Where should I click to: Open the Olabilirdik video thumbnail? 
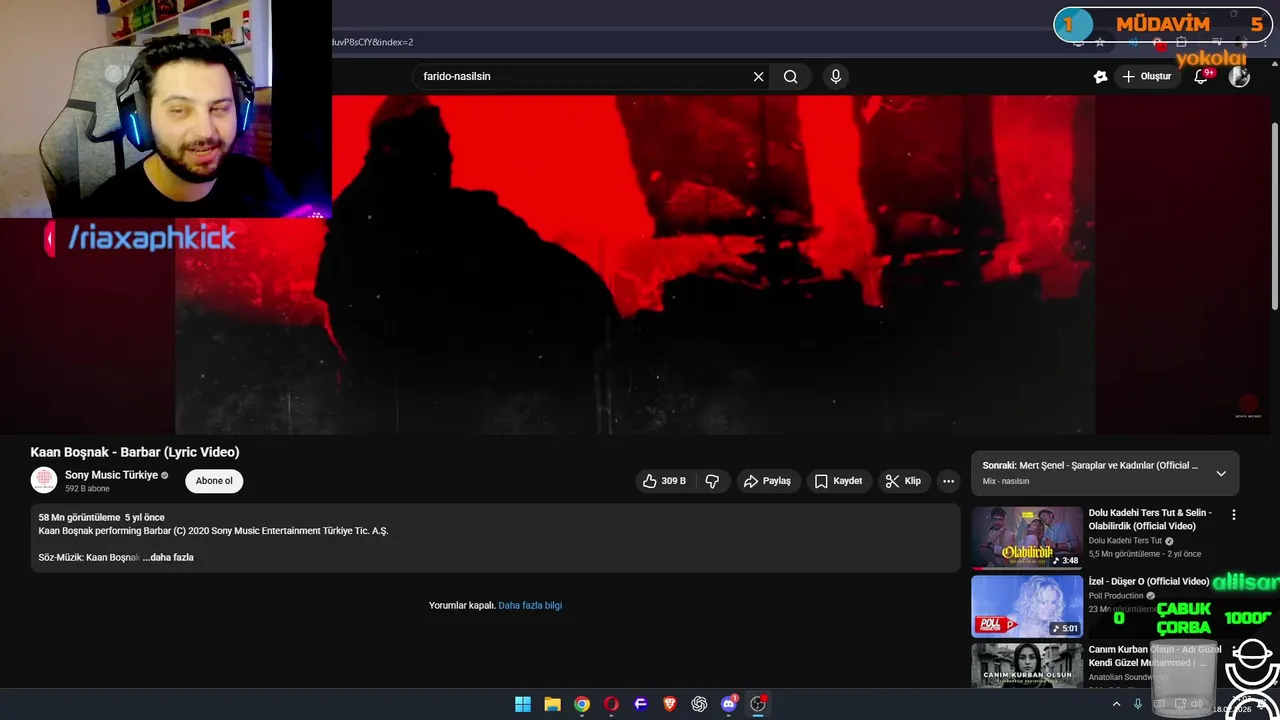click(x=1027, y=537)
